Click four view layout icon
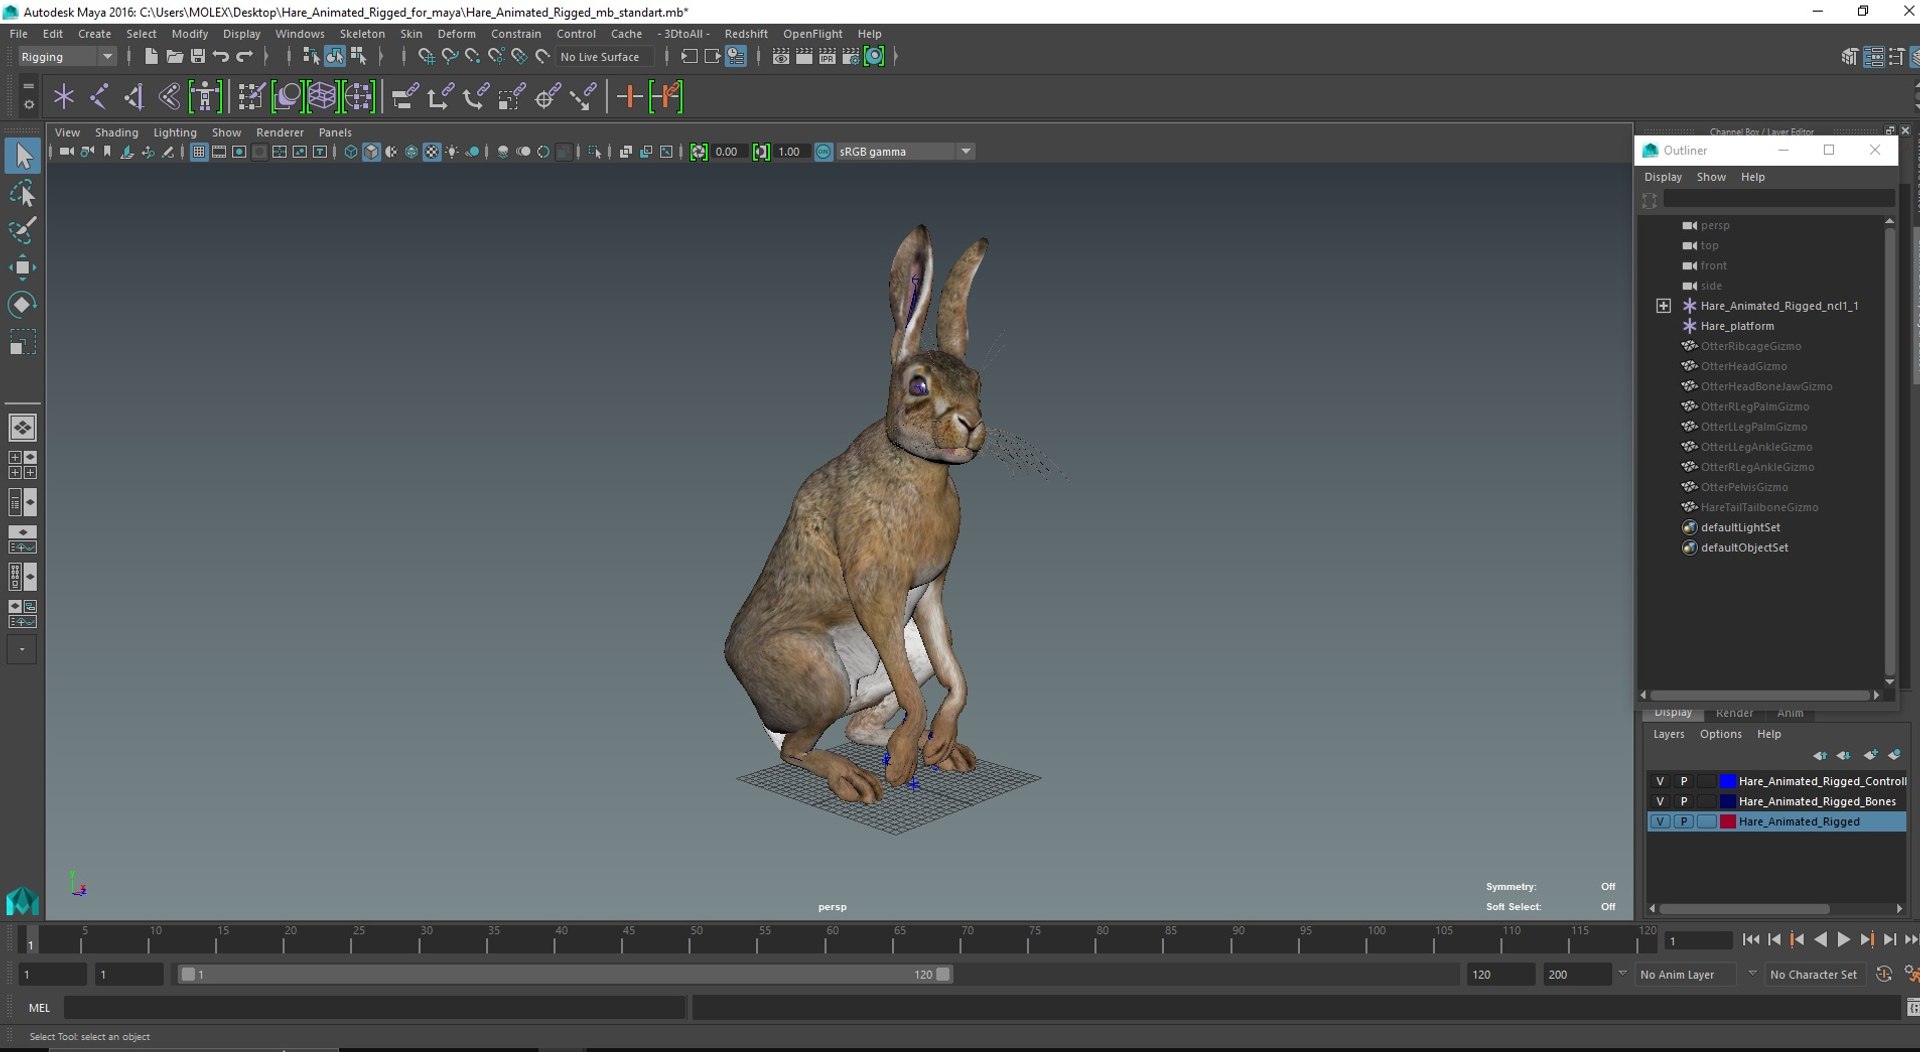Screen dimensions: 1920x1052 22,465
